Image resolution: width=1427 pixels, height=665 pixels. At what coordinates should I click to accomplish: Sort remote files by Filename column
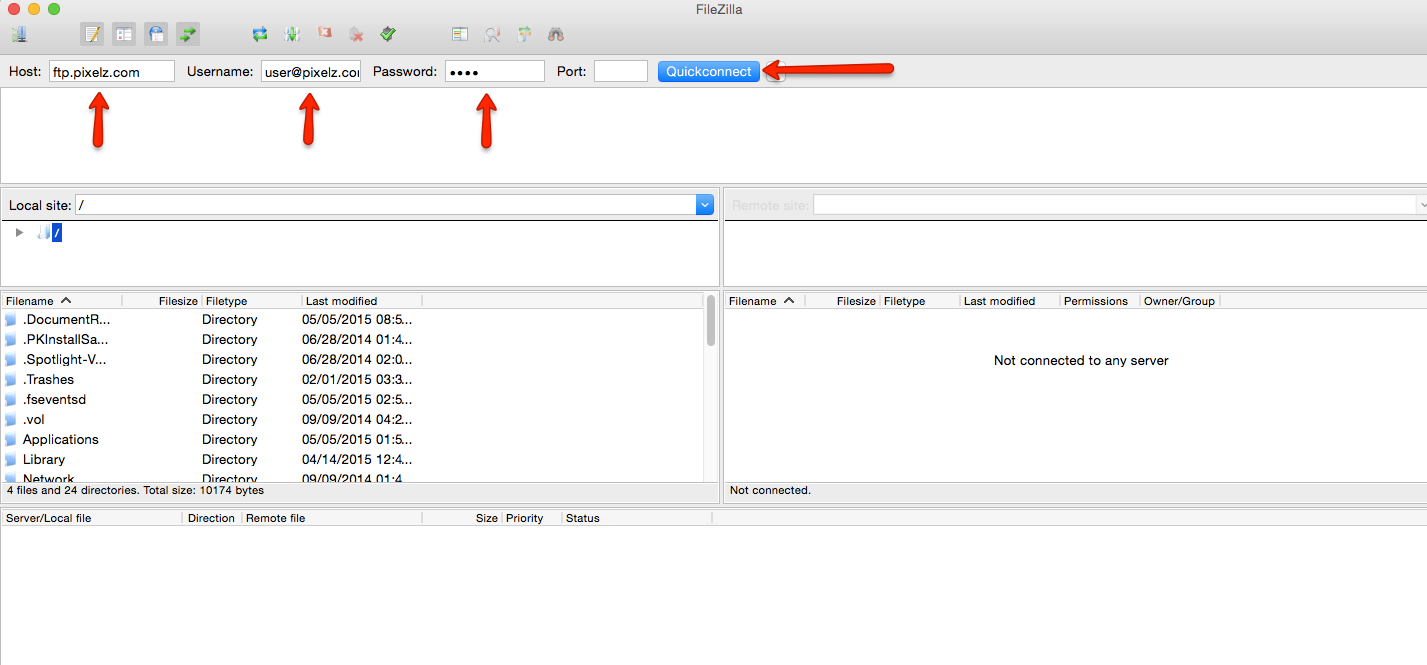pos(764,301)
